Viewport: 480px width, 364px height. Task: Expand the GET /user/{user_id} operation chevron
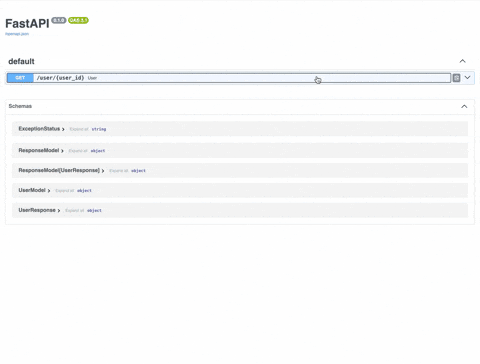(467, 77)
